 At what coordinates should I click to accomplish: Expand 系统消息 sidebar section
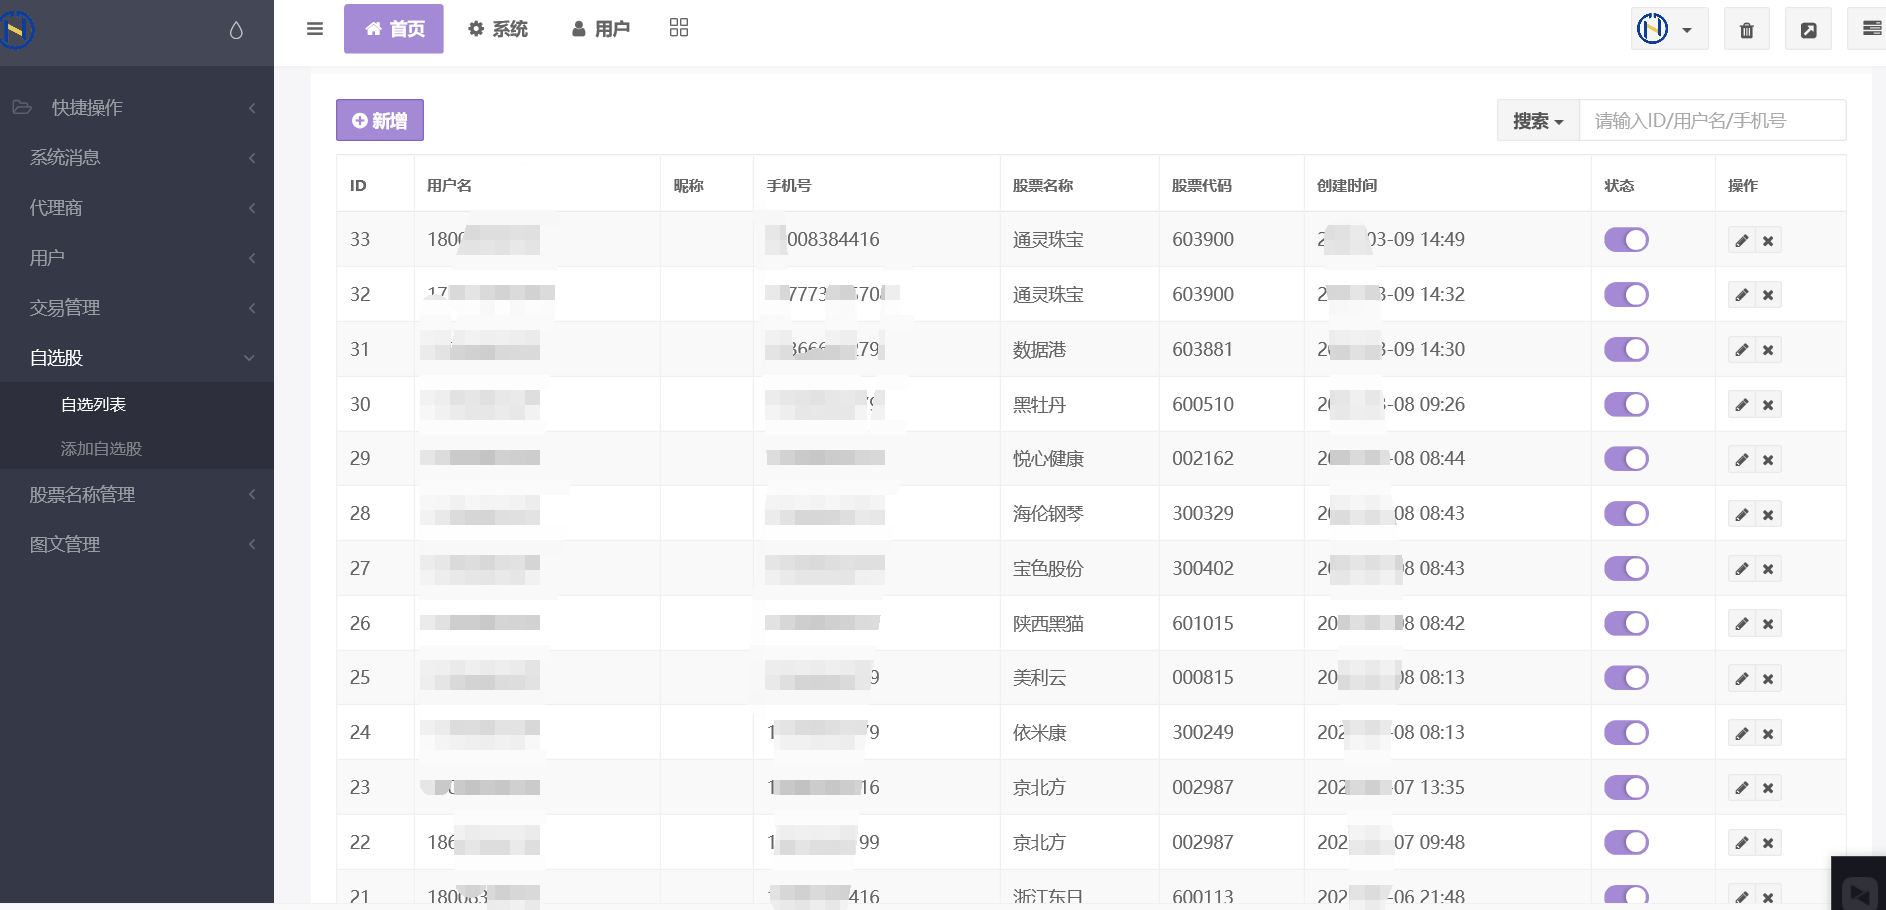137,157
